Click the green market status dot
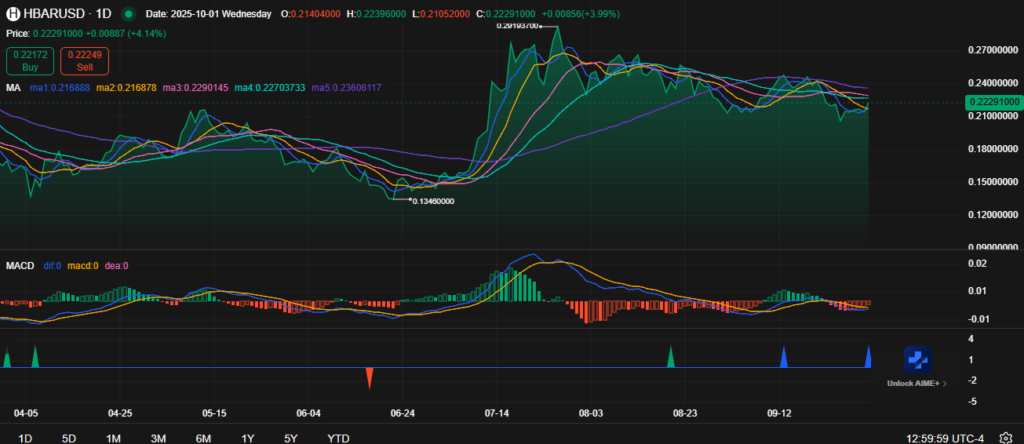This screenshot has width=1024, height=444. pos(128,14)
